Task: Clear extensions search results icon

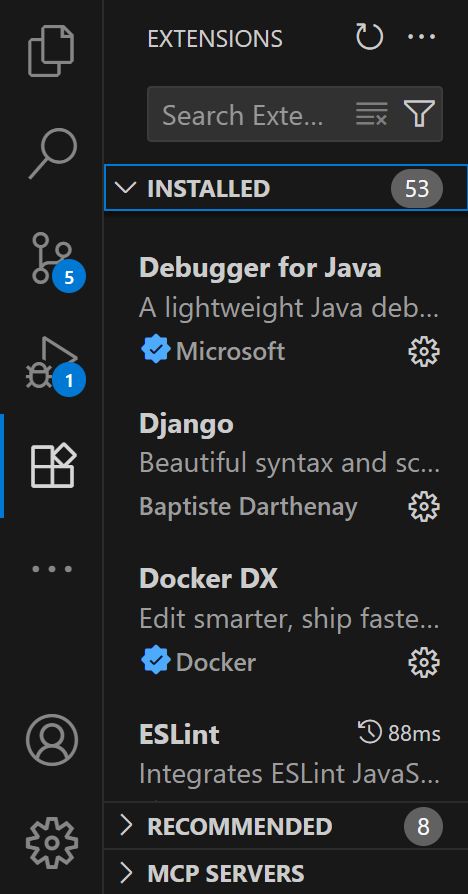Action: [x=372, y=113]
